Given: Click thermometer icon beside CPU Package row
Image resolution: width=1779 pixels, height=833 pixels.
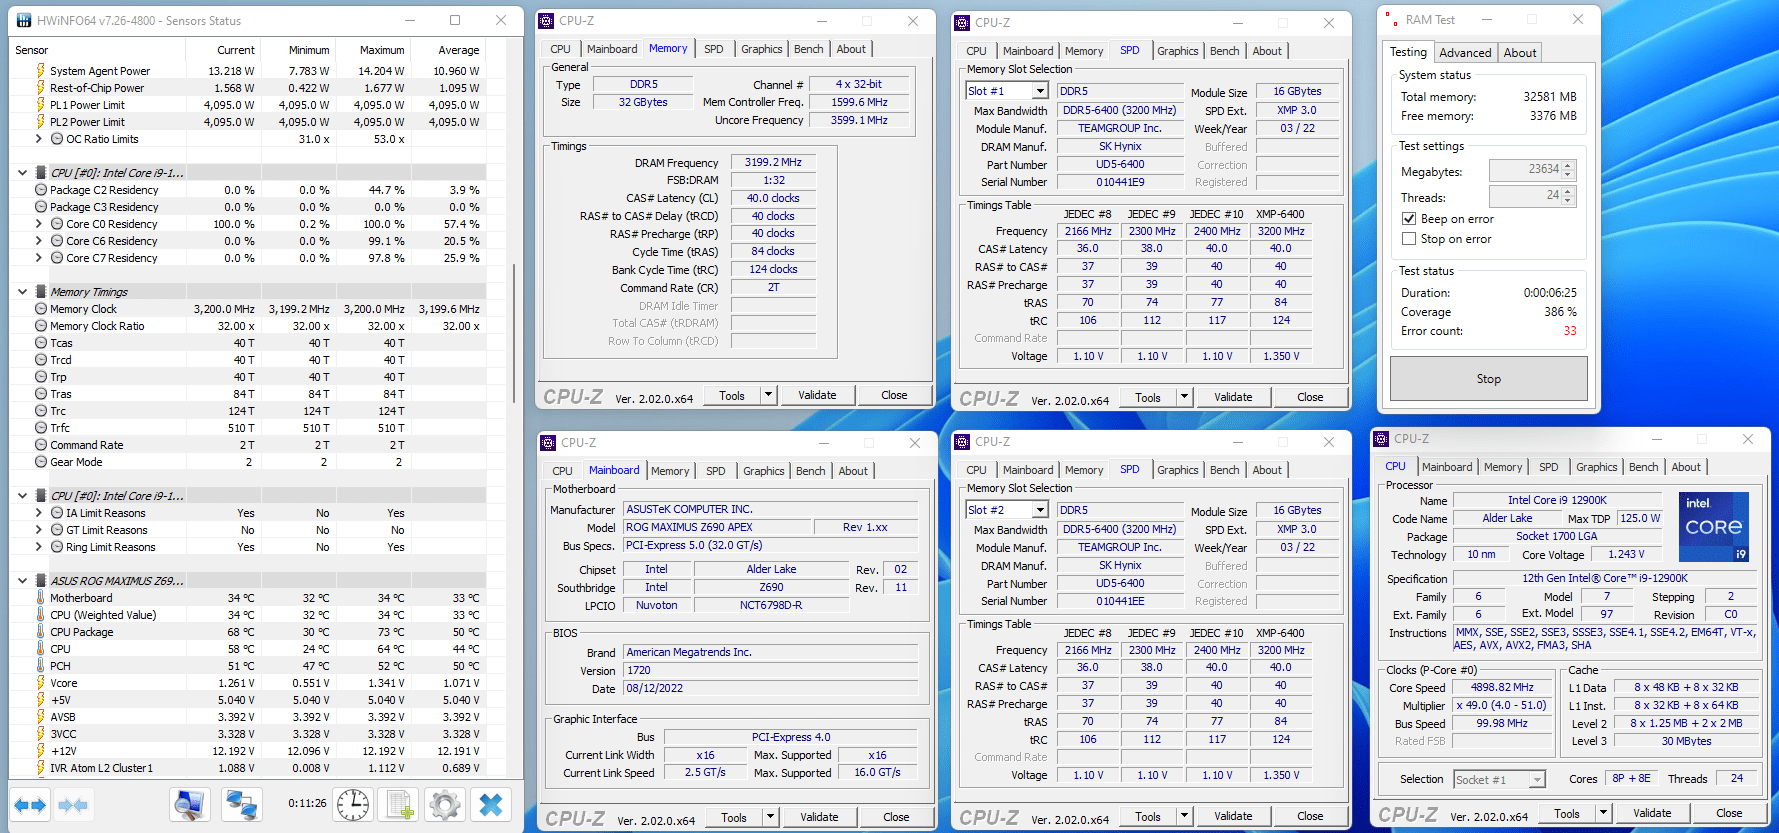Looking at the screenshot, I should point(41,632).
